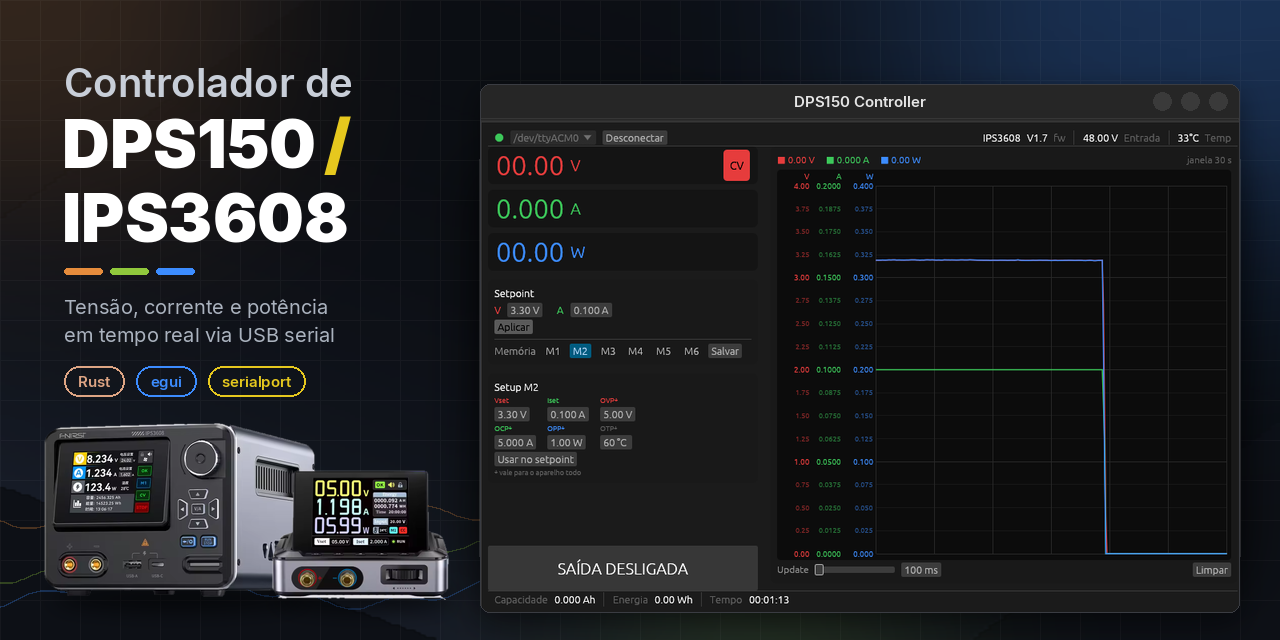Select memory slot M1
The height and width of the screenshot is (640, 1280).
coord(553,351)
